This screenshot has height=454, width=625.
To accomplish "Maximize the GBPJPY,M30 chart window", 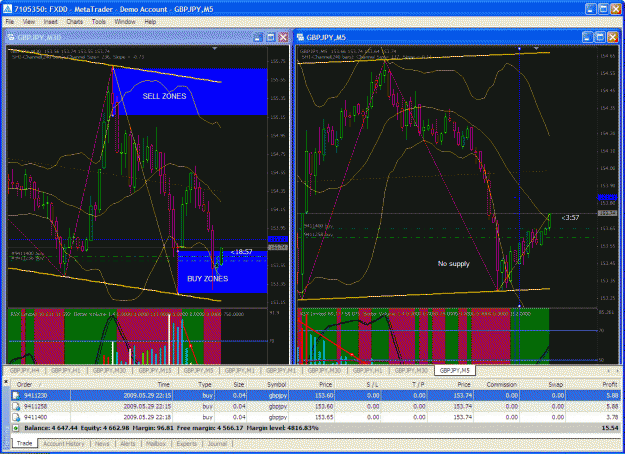I will (x=271, y=37).
